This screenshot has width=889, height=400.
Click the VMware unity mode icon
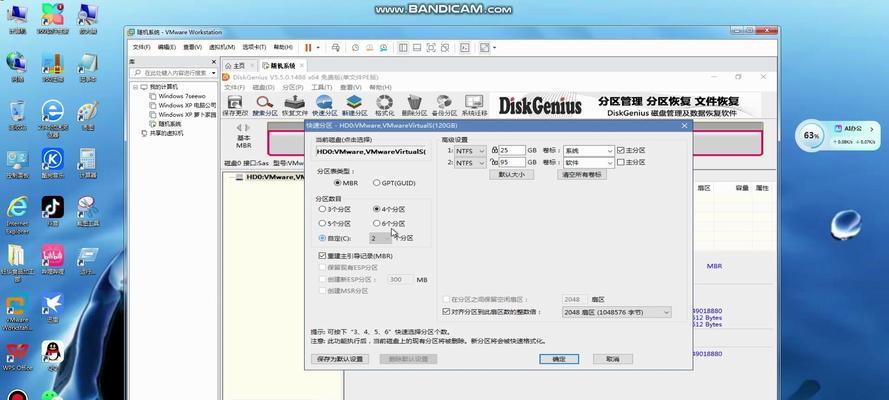point(445,48)
